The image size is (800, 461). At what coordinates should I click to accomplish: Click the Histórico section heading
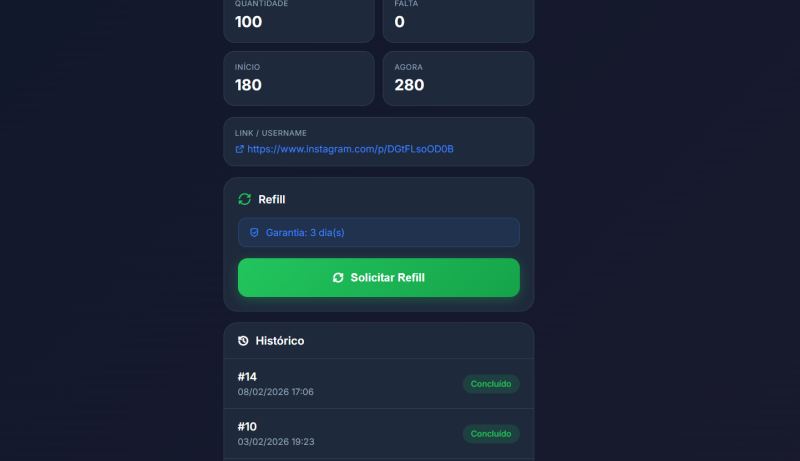(x=280, y=341)
